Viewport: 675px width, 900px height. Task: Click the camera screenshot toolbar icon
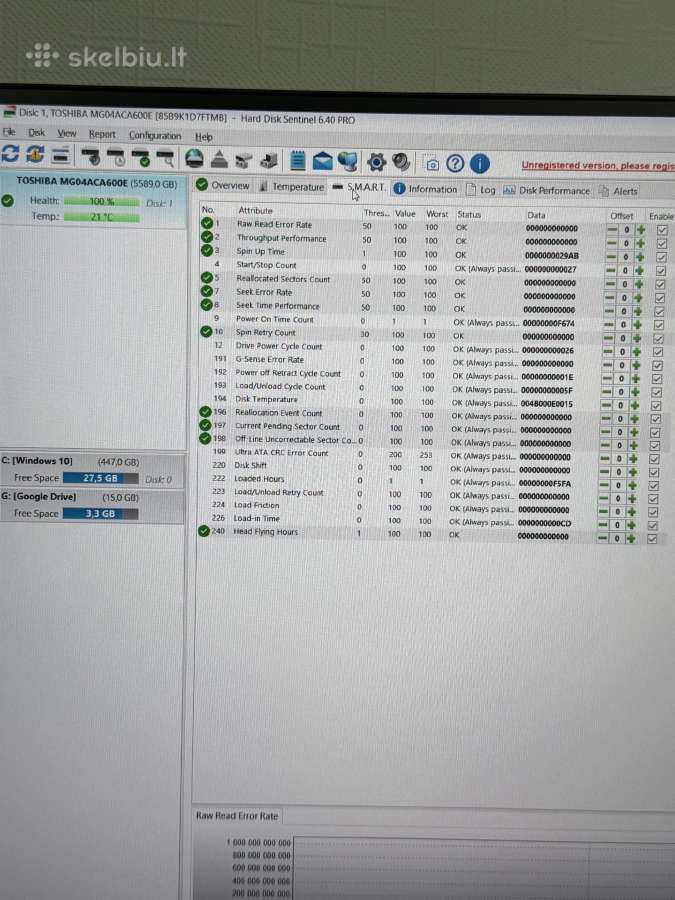point(432,164)
